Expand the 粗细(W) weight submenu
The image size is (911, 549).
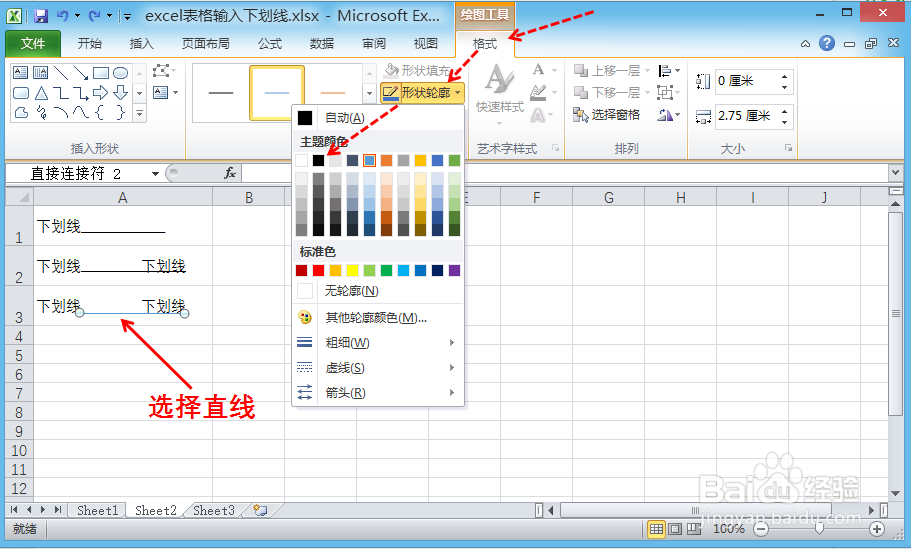[x=378, y=343]
